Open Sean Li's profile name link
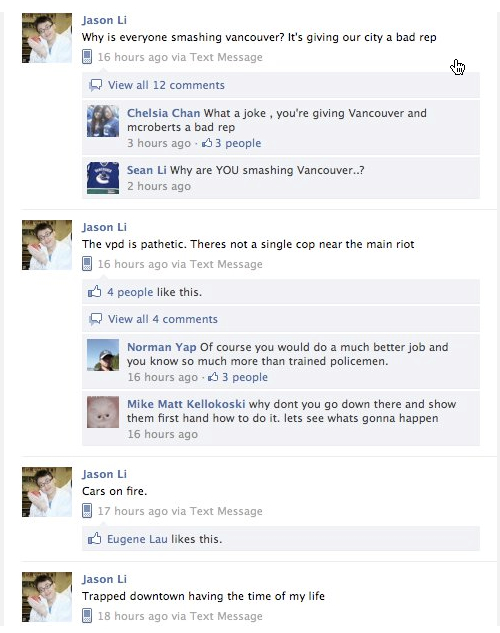 (146, 170)
